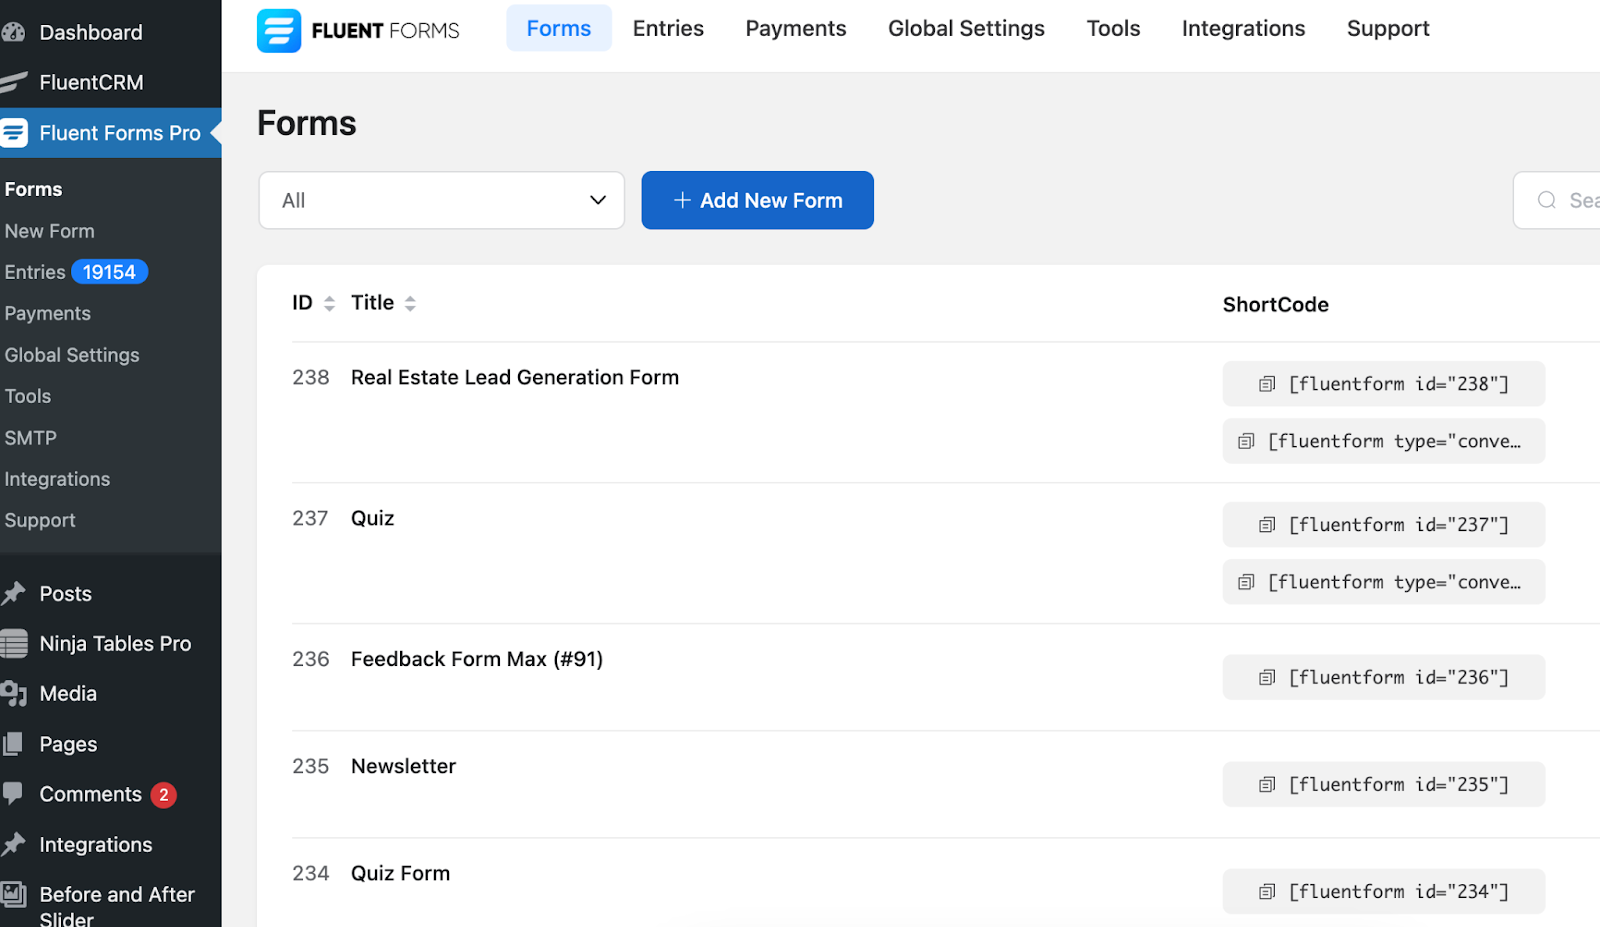Copy shortcode icon for fluentform id 237
This screenshot has width=1600, height=927.
1267,525
